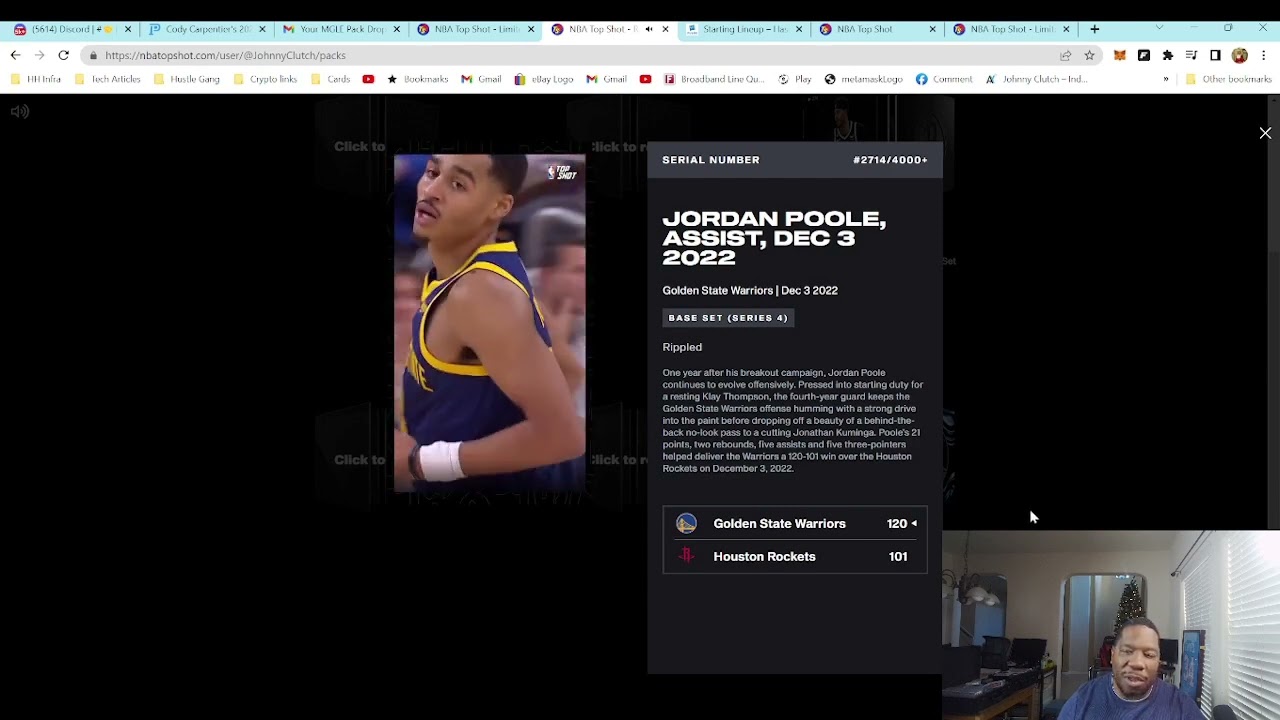Go forward in browser history

39,55
